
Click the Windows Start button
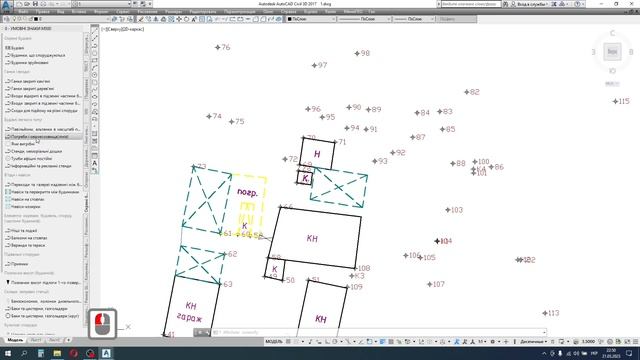tap(8, 353)
